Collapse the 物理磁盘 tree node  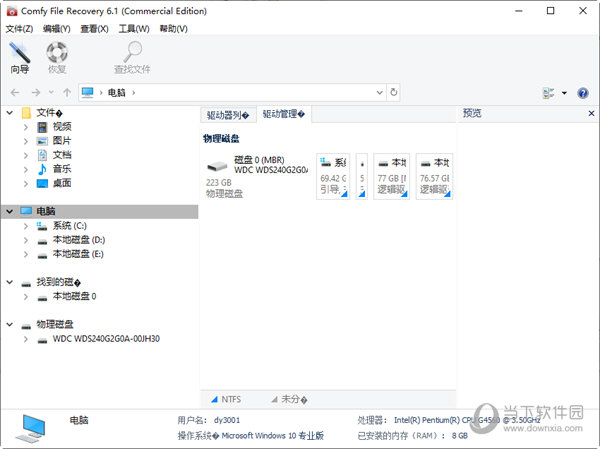pos(10,325)
